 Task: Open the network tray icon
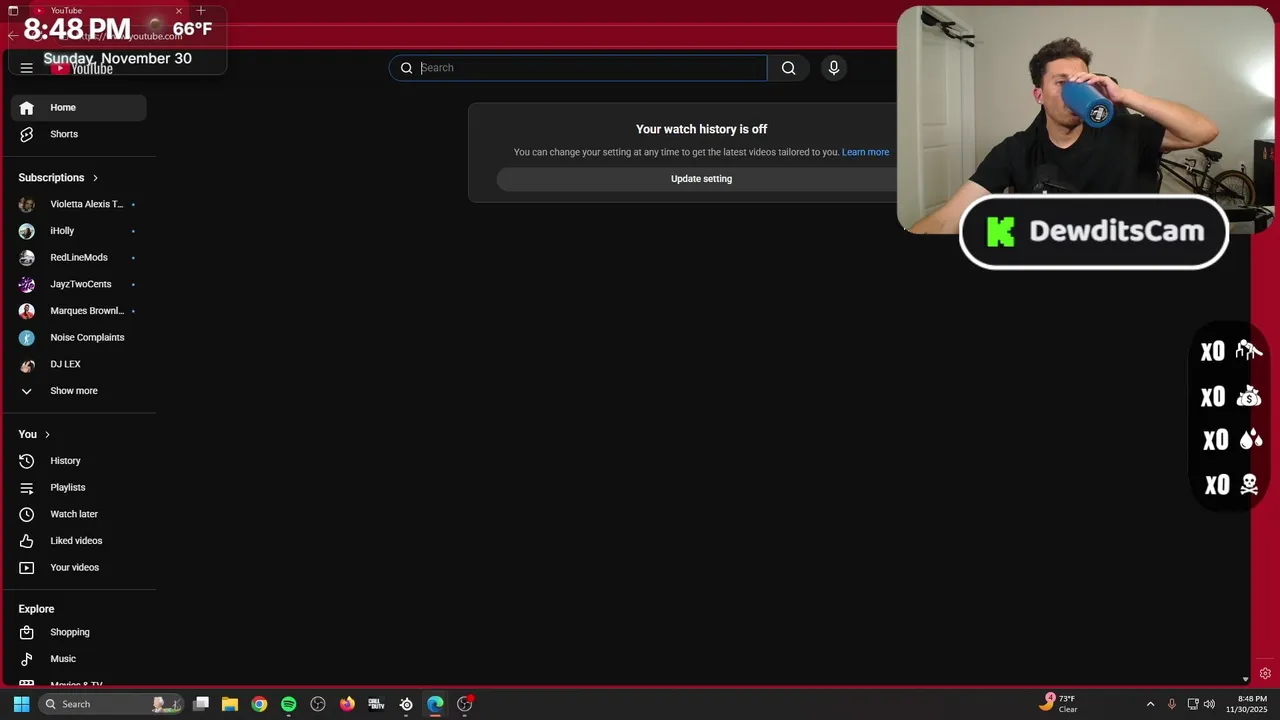(x=1193, y=704)
